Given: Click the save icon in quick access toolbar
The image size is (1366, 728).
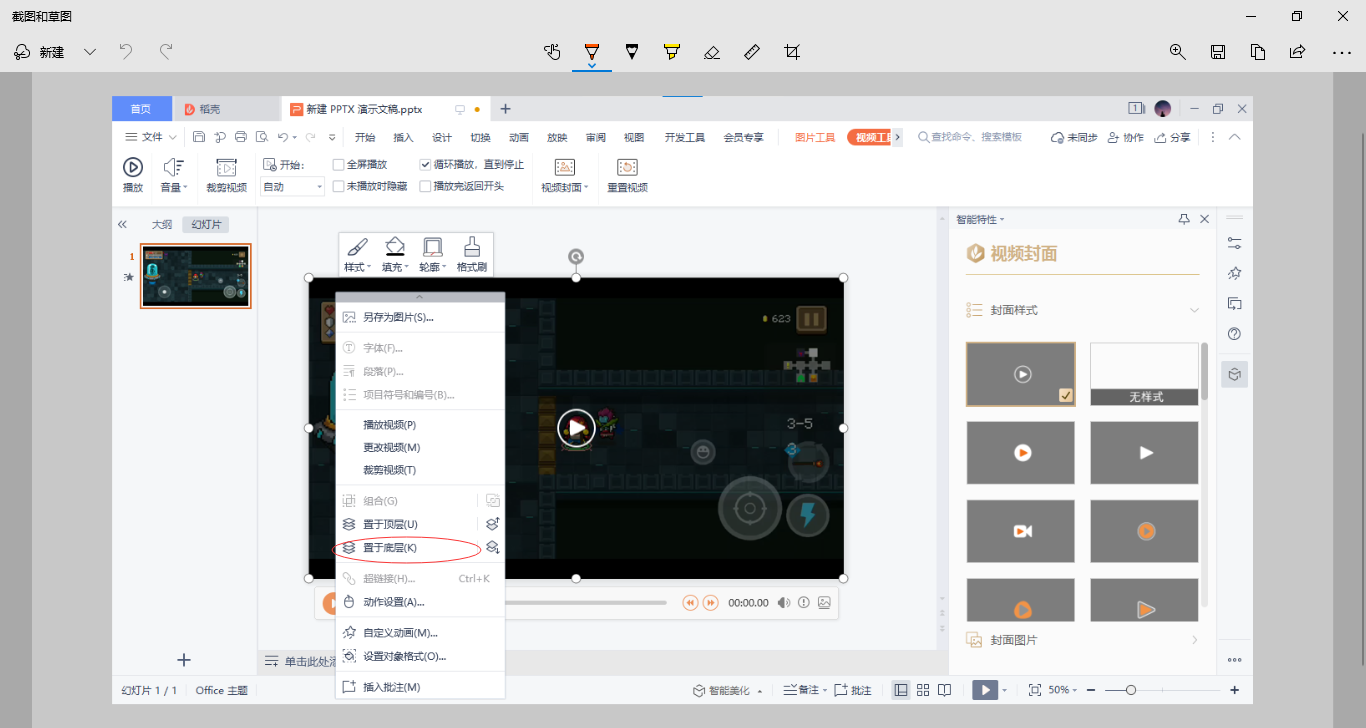Looking at the screenshot, I should tap(199, 137).
